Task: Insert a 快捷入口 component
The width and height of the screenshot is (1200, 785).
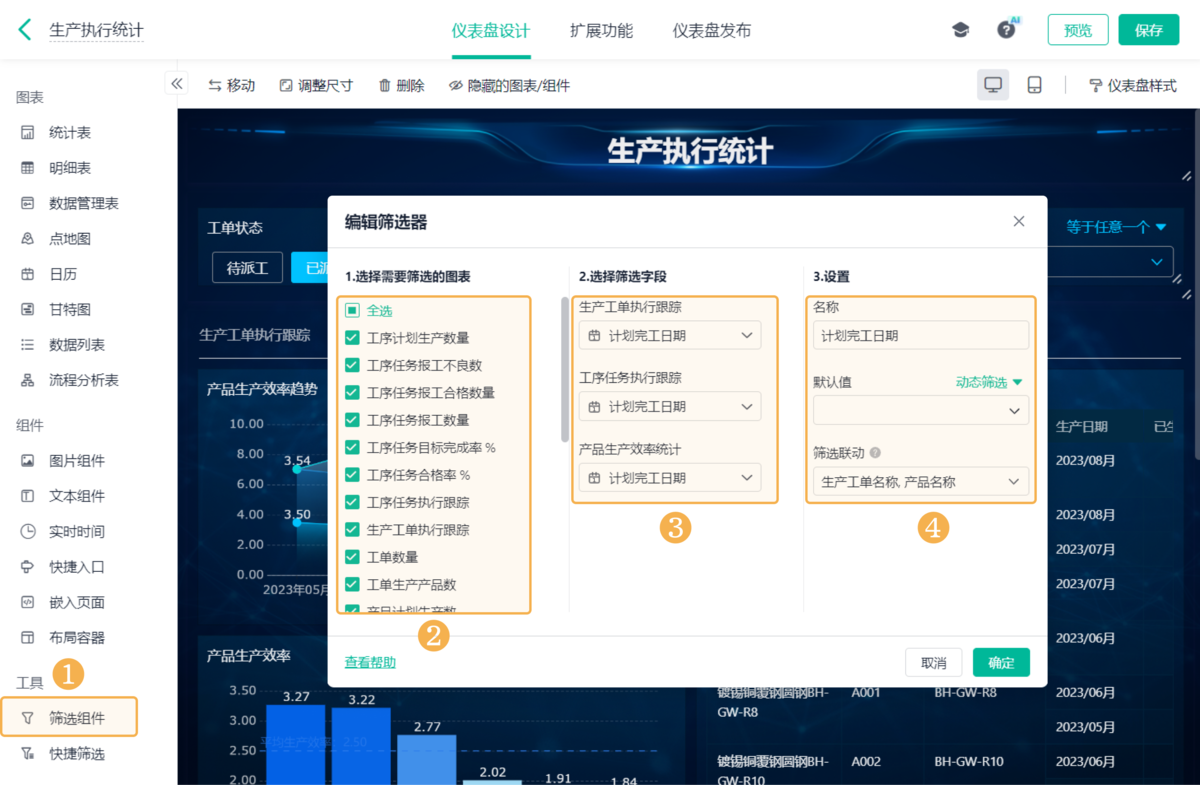Action: [x=77, y=567]
